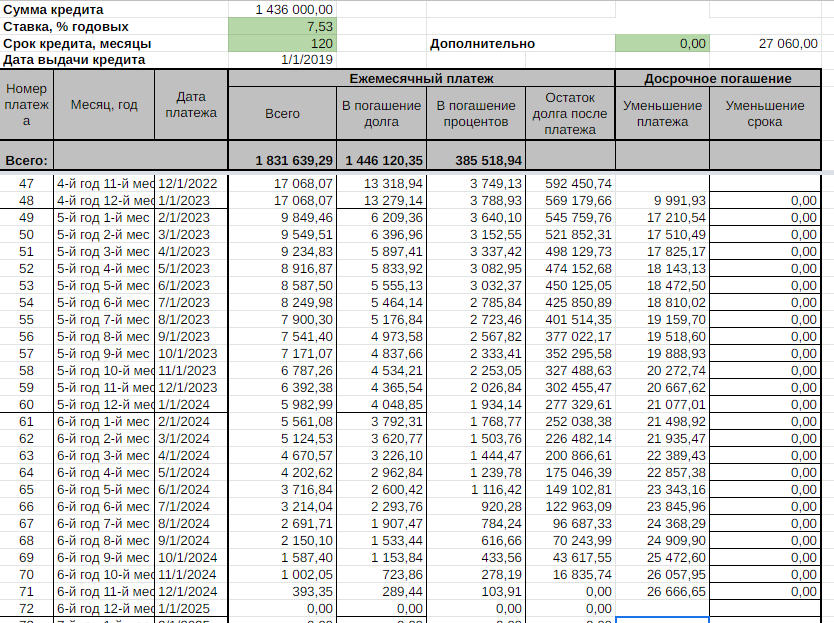Select payment number 47 cell
This screenshot has width=834, height=623.
(x=27, y=183)
